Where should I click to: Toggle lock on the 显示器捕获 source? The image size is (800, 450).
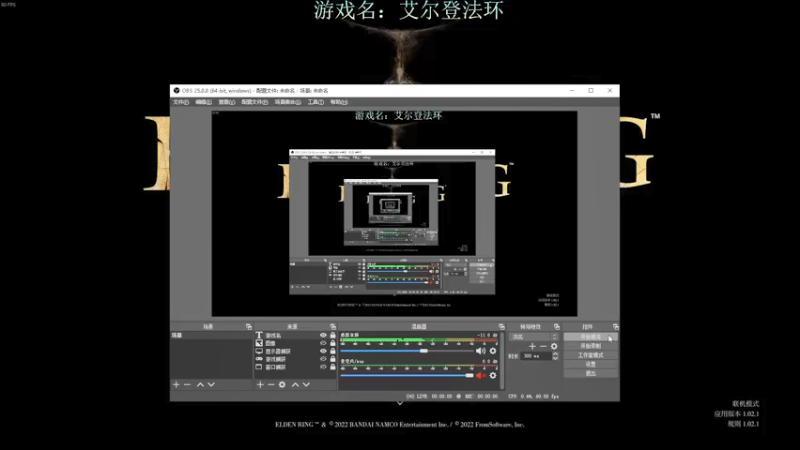pos(333,351)
